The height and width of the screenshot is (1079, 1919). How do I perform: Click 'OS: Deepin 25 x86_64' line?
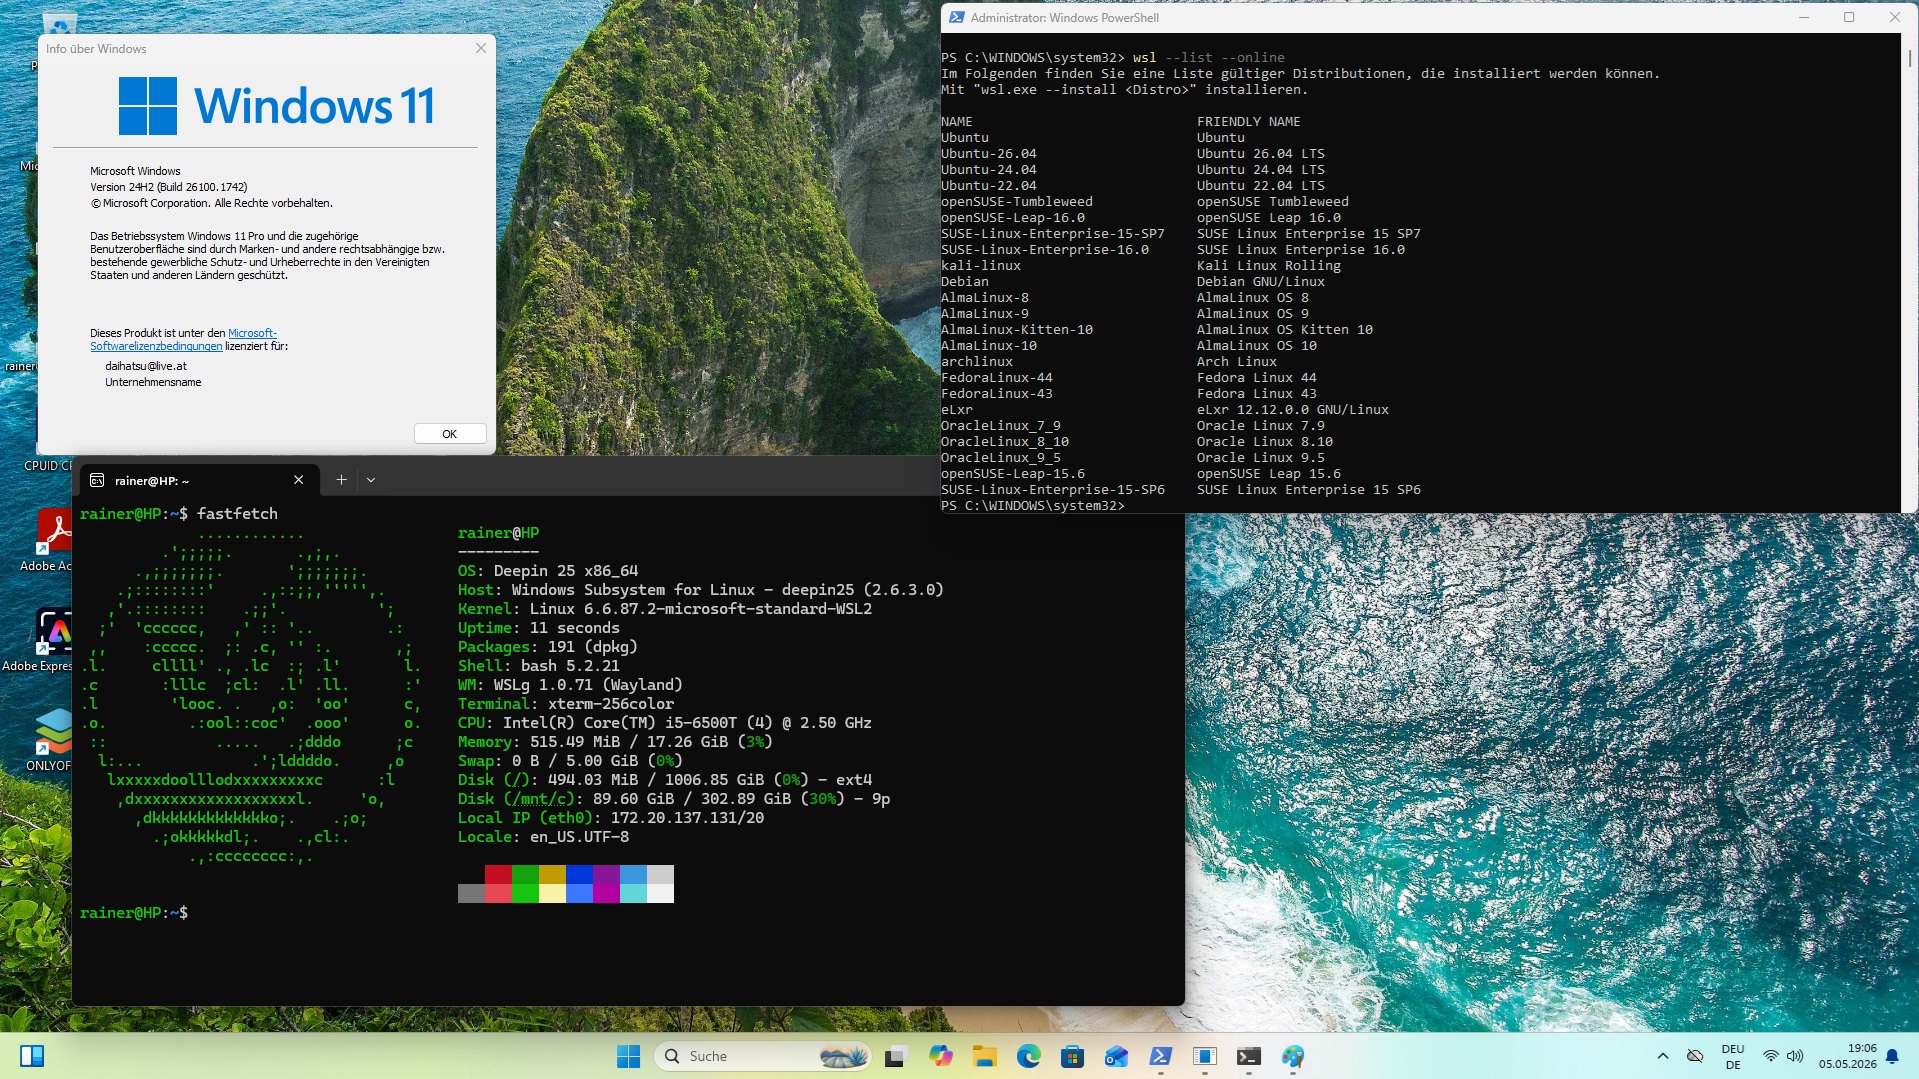(547, 571)
